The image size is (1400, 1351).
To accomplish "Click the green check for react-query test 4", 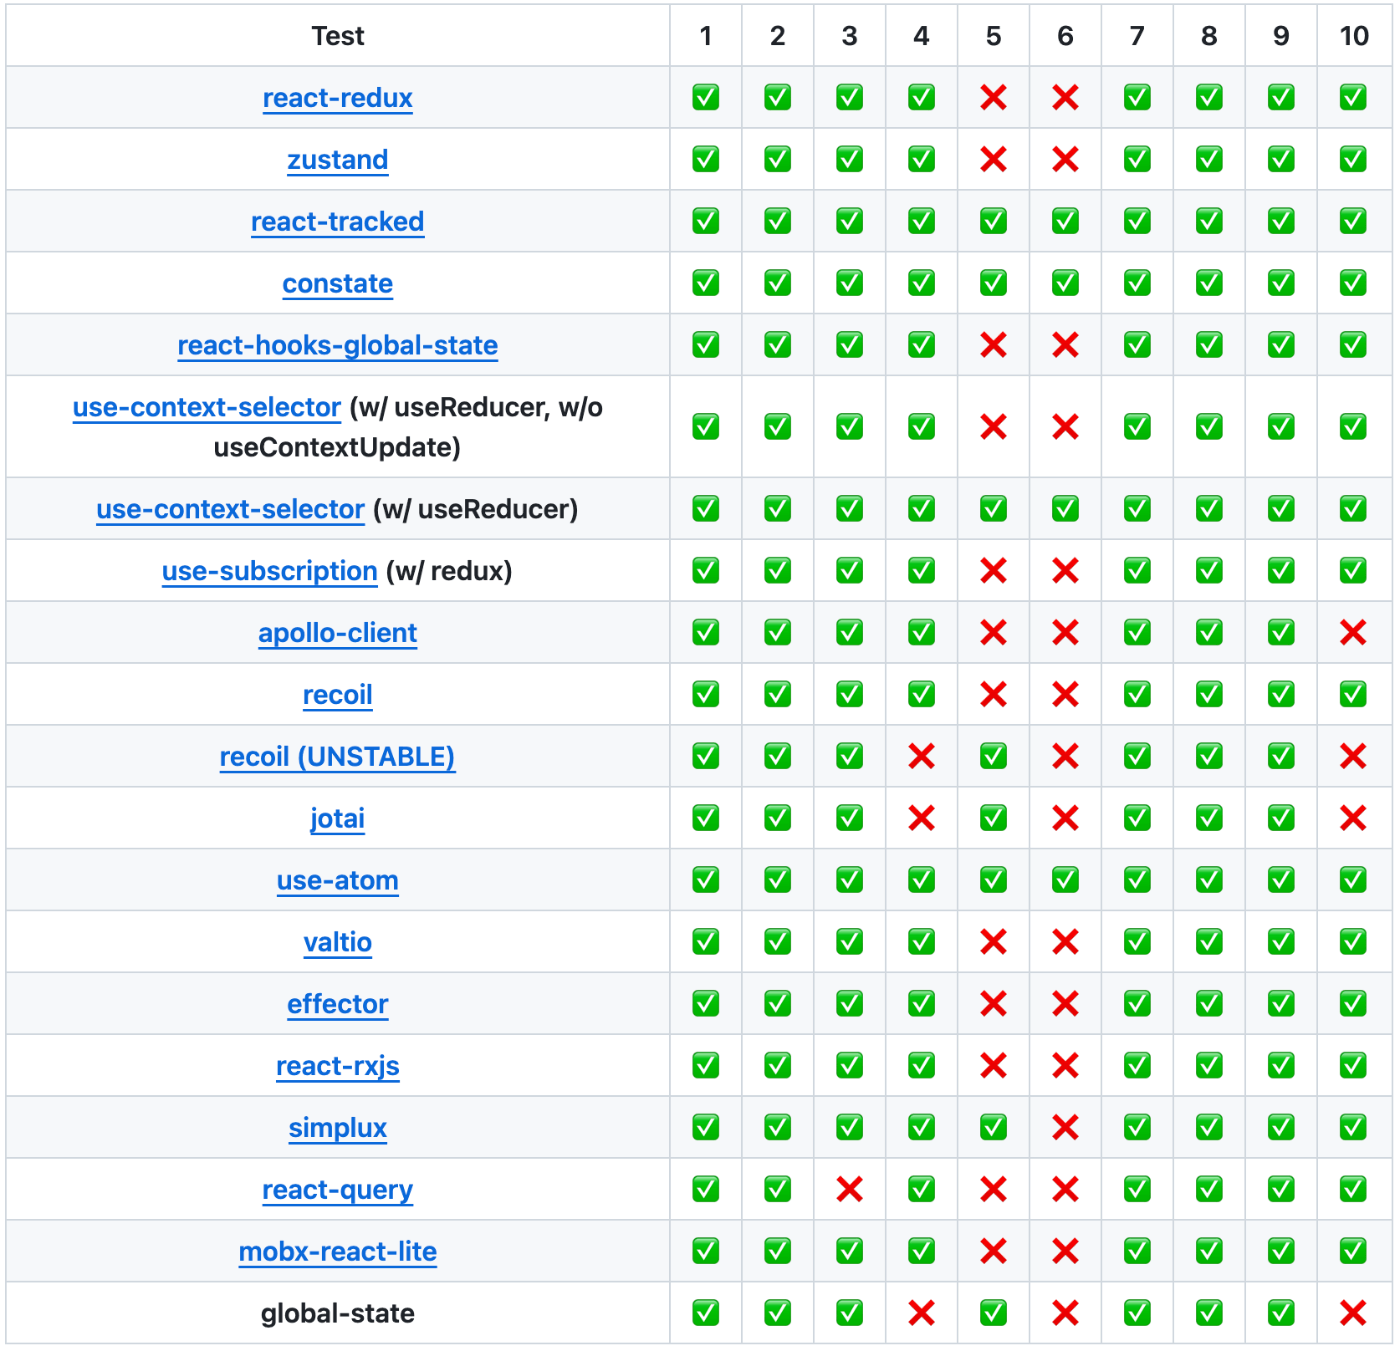I will click(921, 1190).
